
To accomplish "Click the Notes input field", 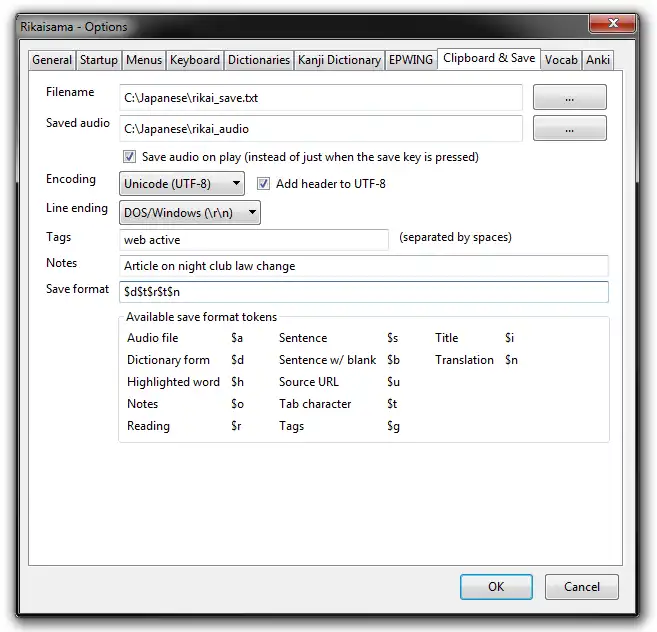I will 364,266.
